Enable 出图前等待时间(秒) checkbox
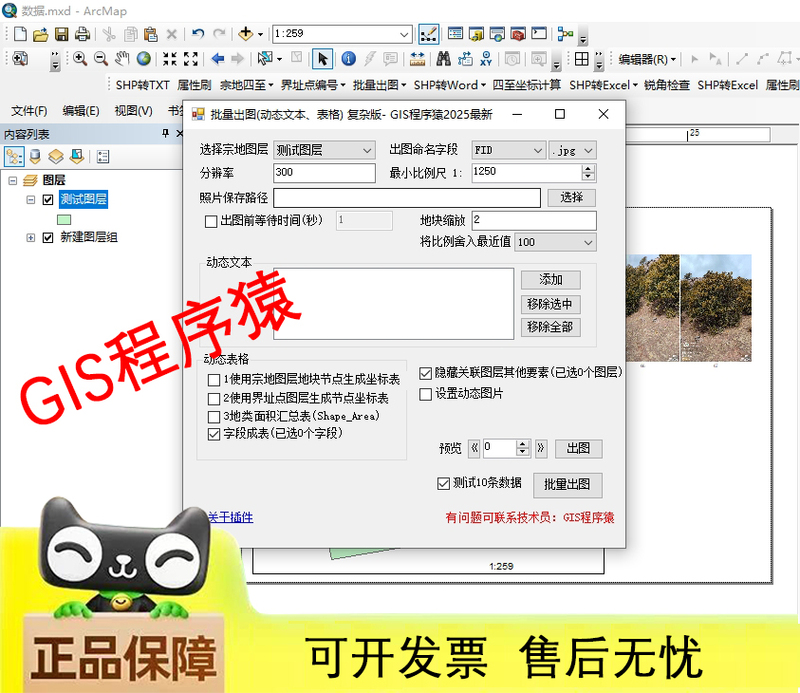 tap(211, 221)
